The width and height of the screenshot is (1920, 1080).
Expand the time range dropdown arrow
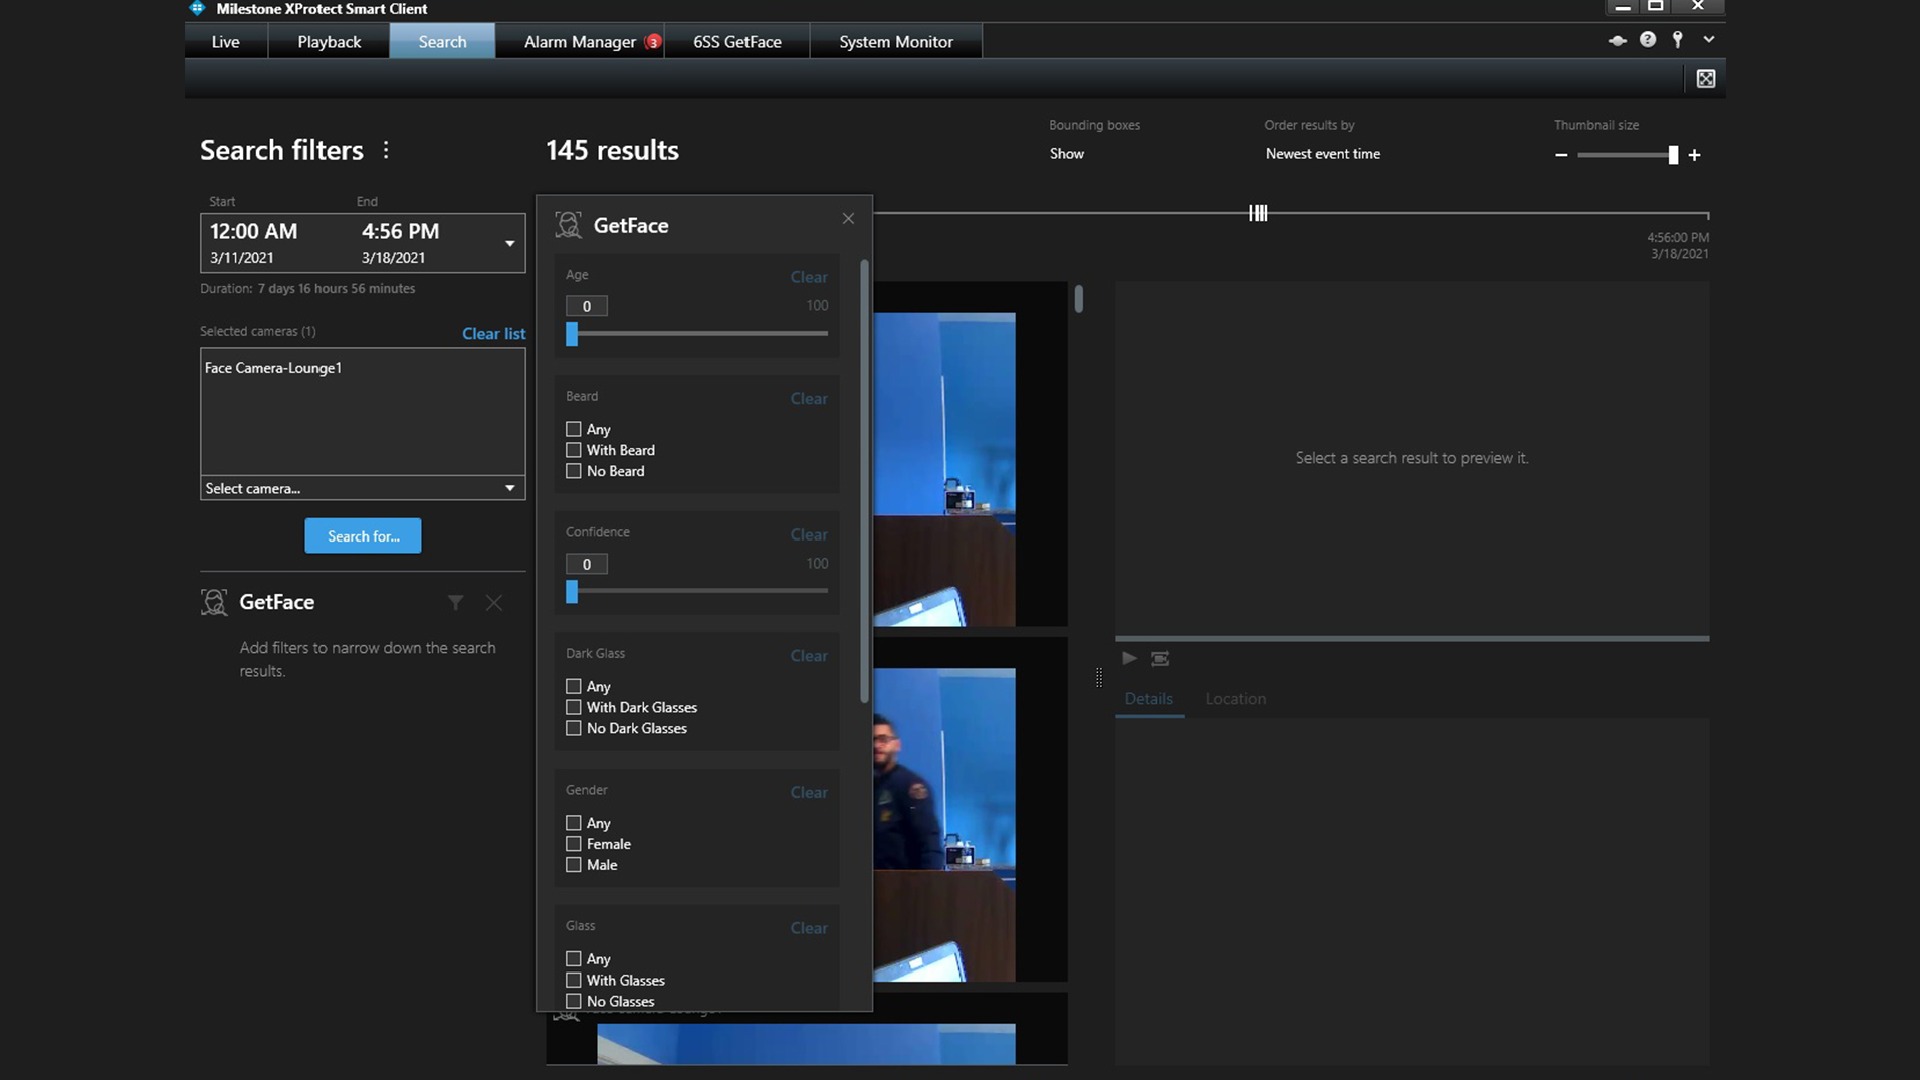pos(509,243)
